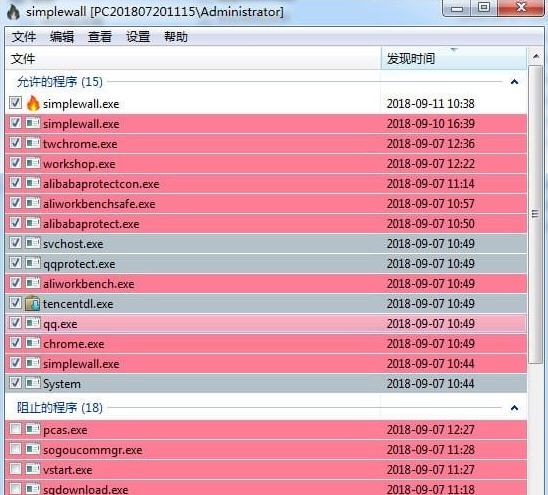Click timestamp 2018-09-10 16:39
This screenshot has height=495, width=548.
coord(431,123)
